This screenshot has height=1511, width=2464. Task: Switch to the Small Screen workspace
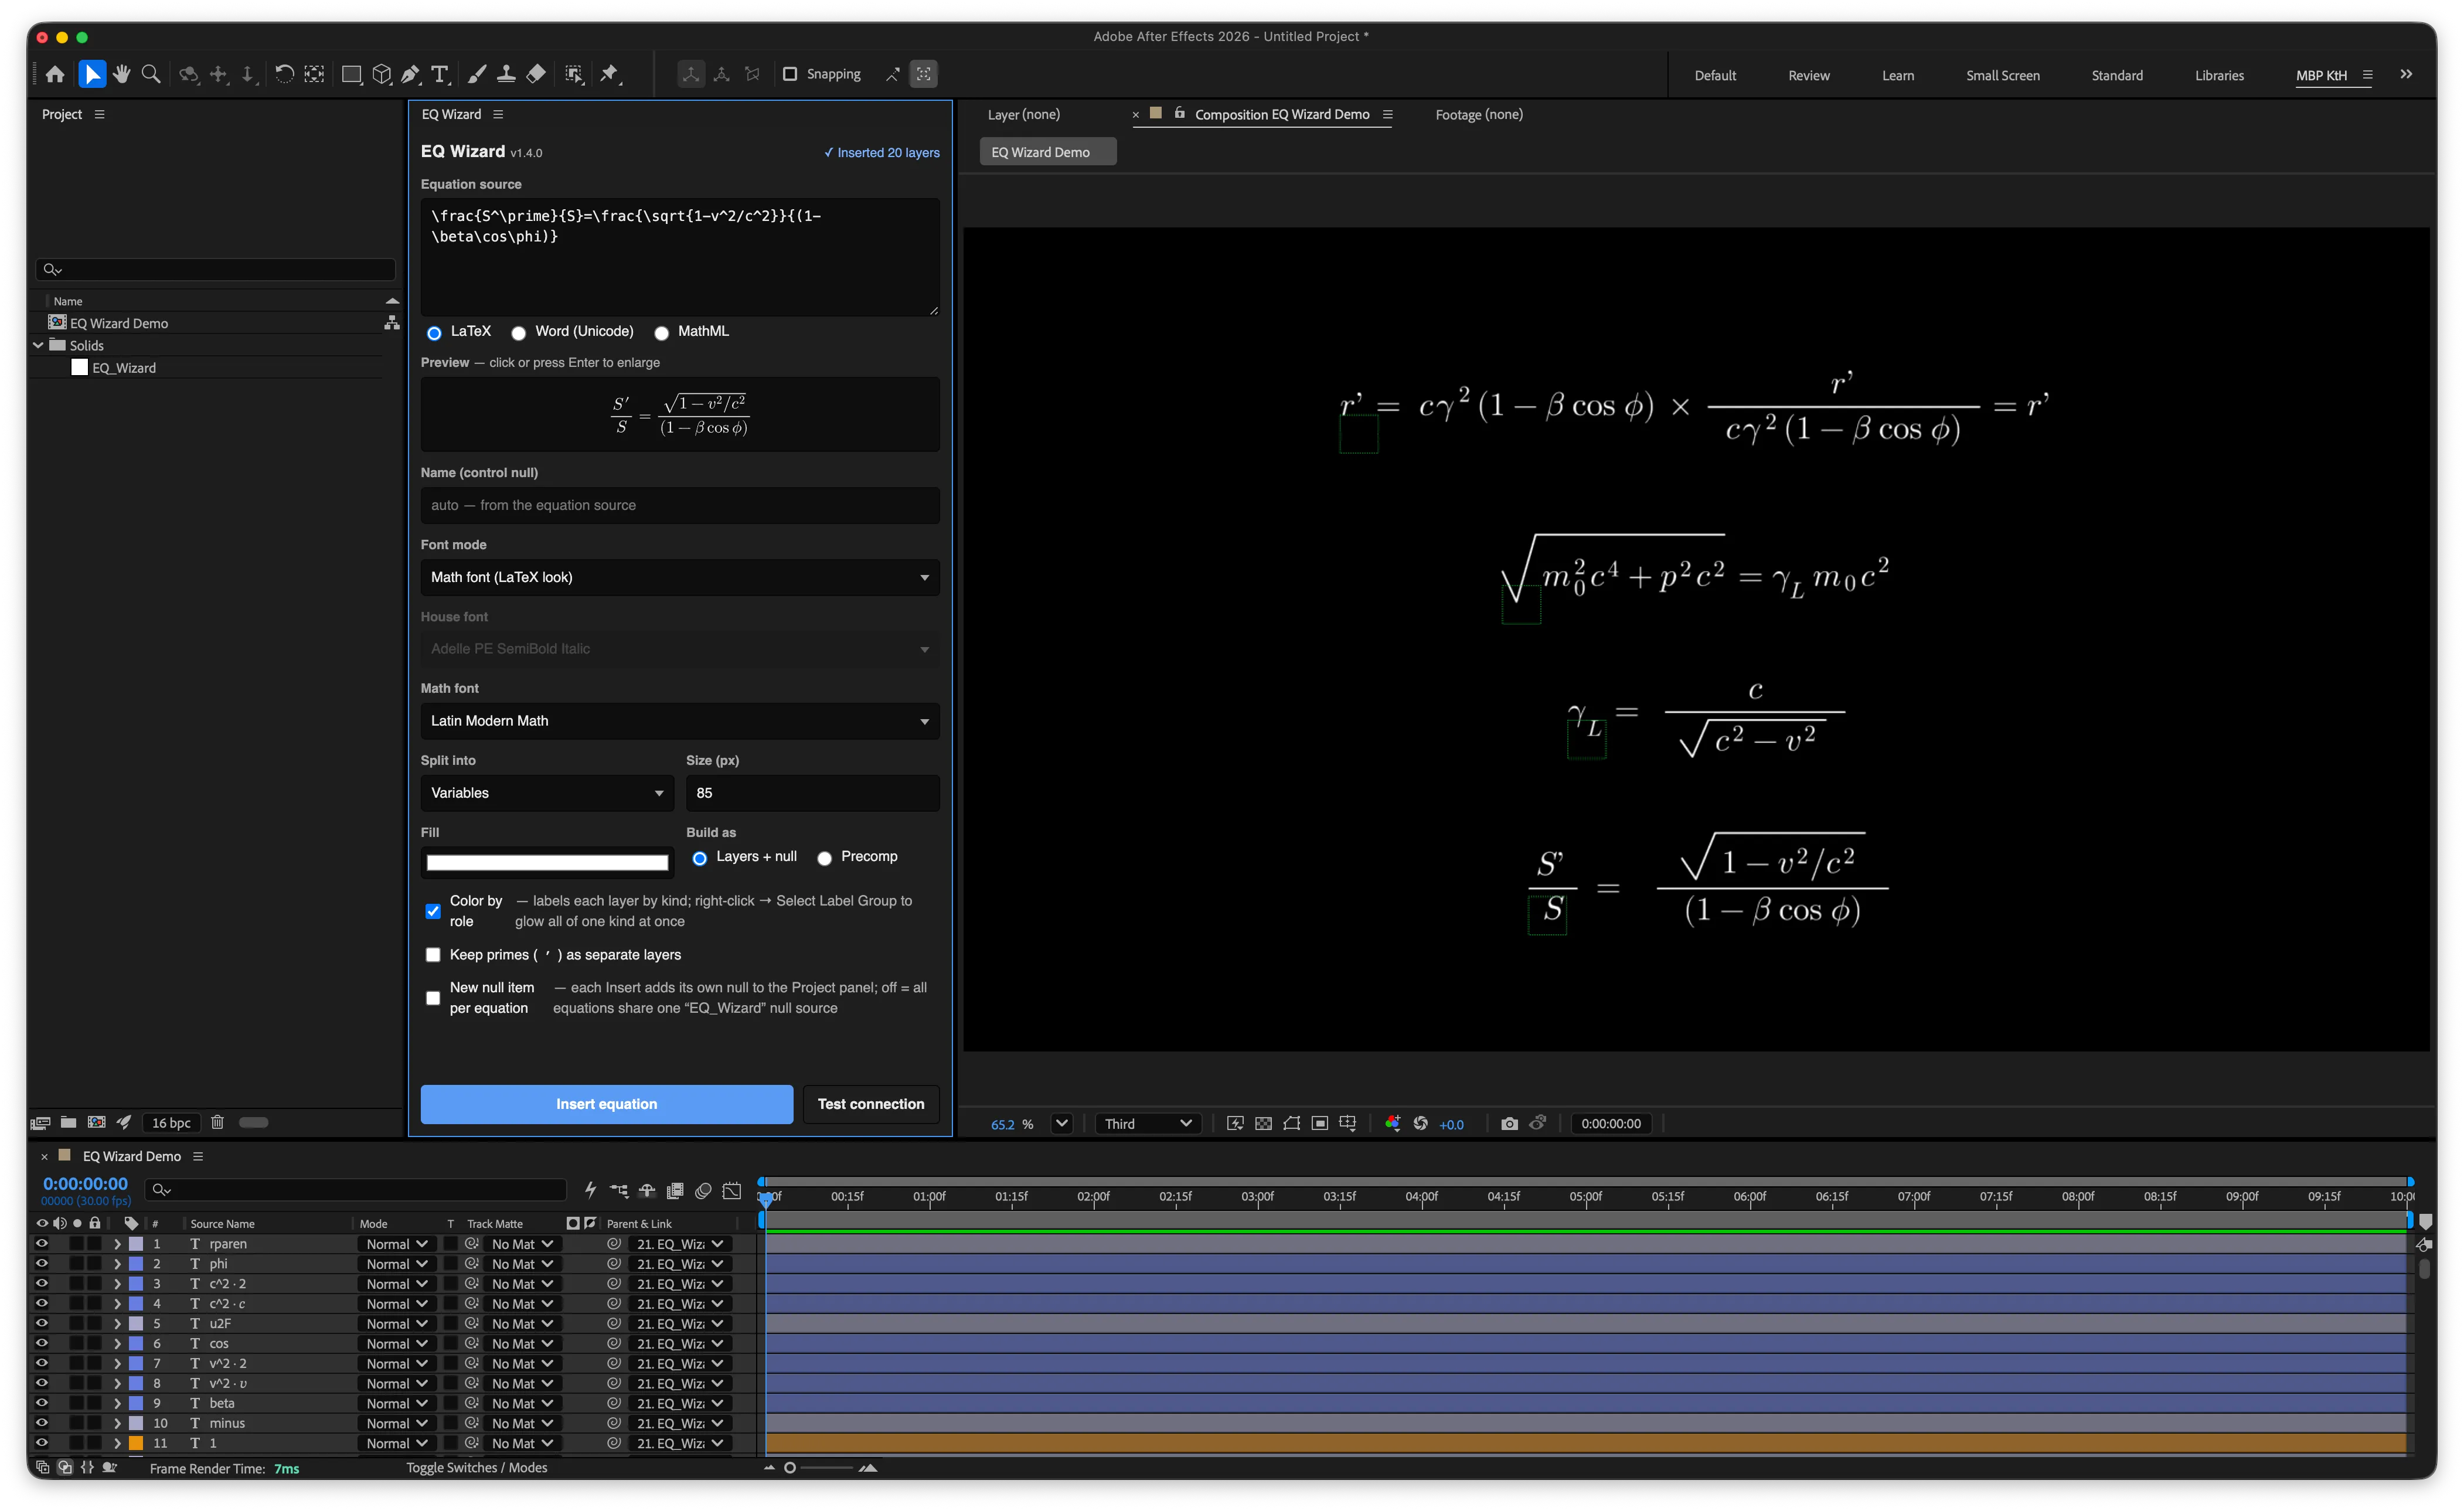(x=2003, y=75)
